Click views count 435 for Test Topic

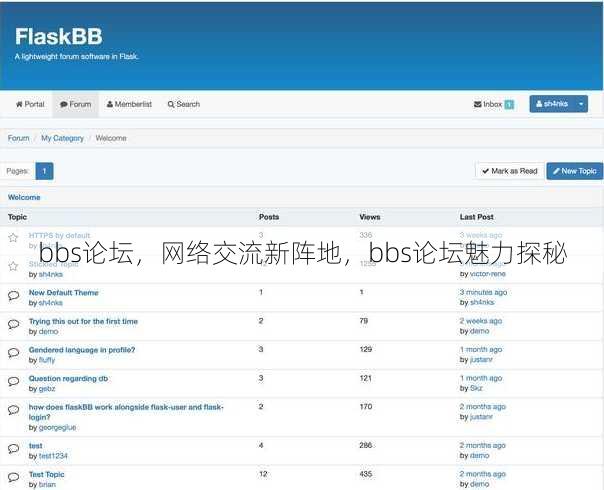(366, 474)
